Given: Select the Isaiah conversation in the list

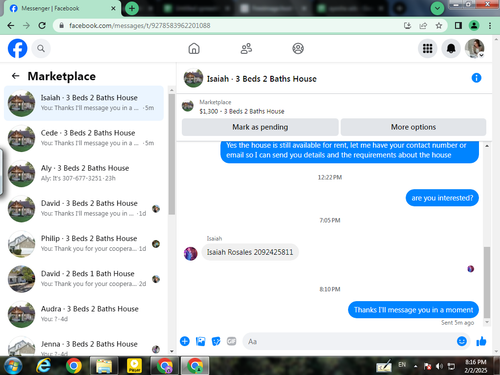Looking at the screenshot, I should (84, 103).
